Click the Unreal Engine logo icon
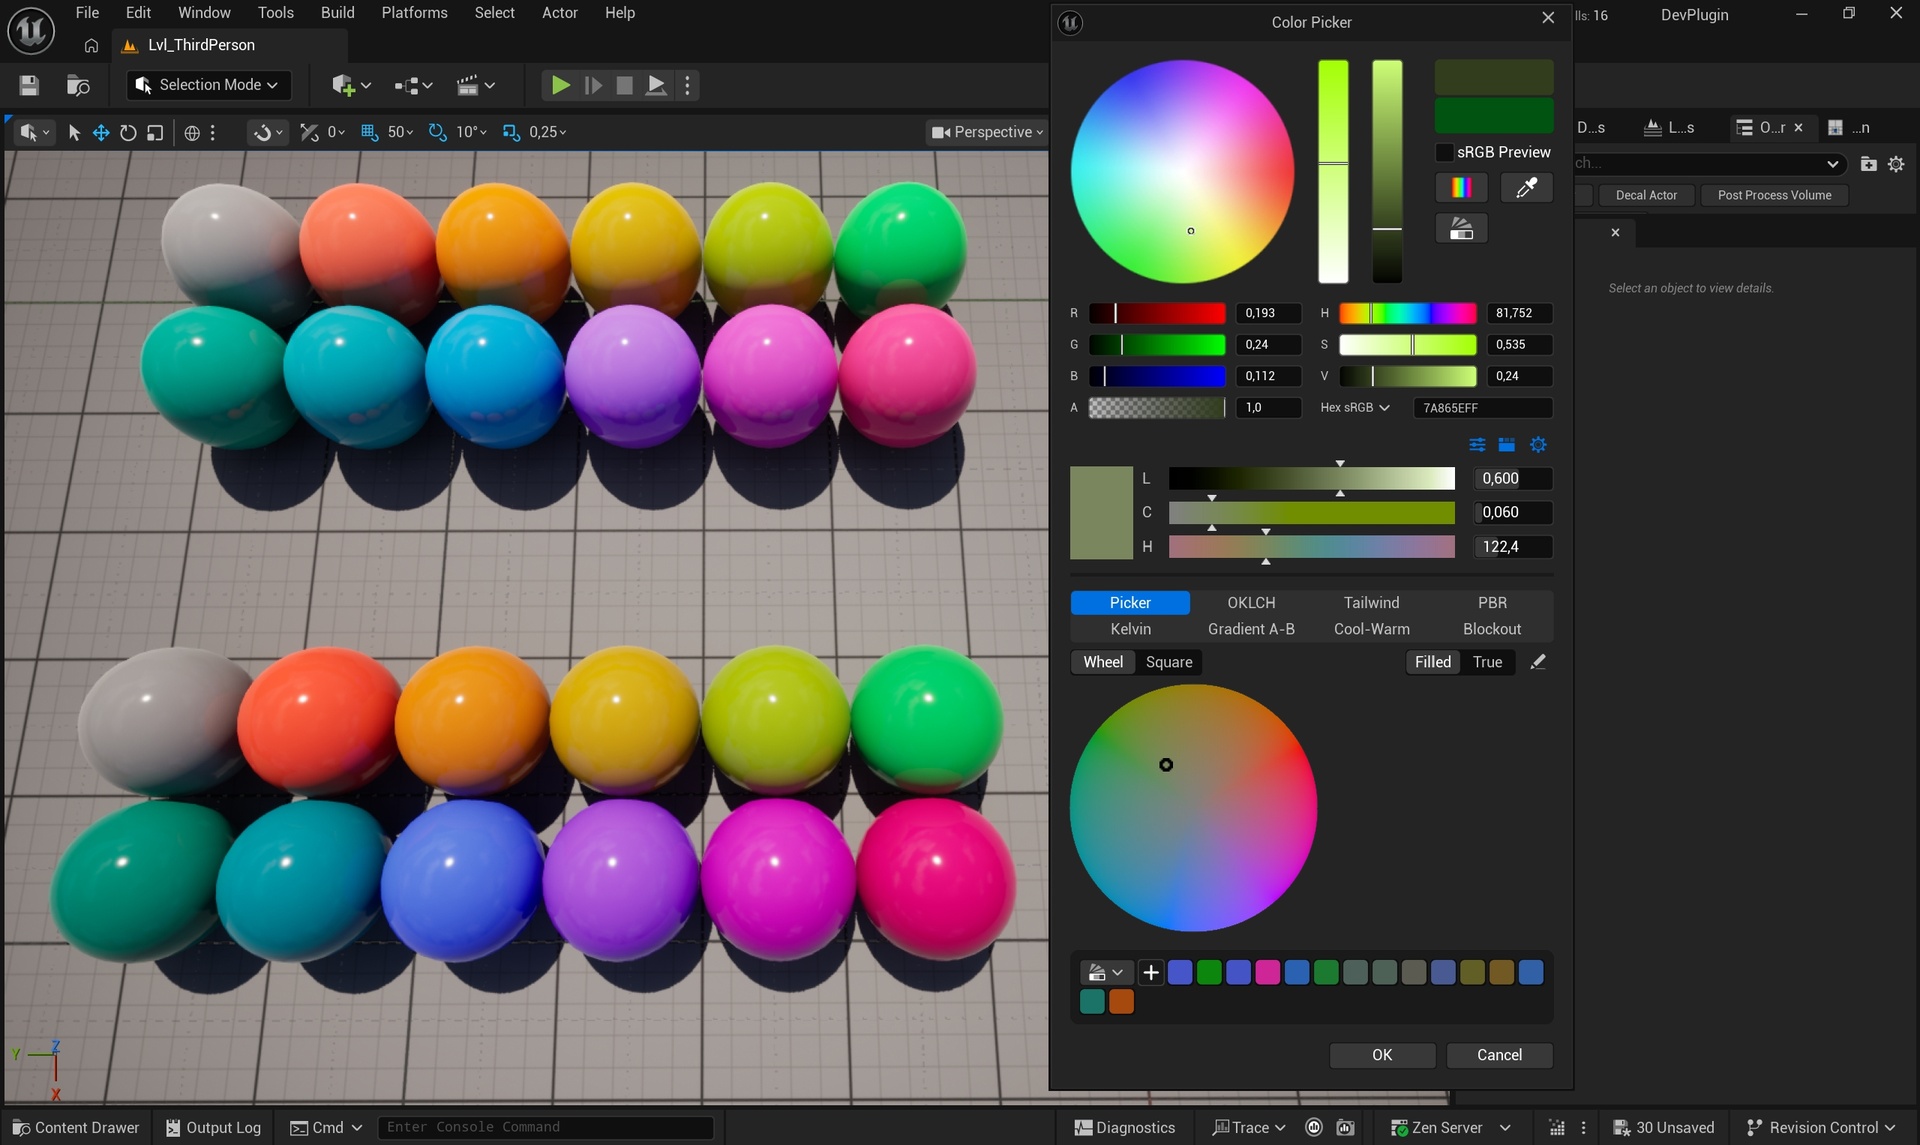Viewport: 1920px width, 1145px height. coord(31,30)
